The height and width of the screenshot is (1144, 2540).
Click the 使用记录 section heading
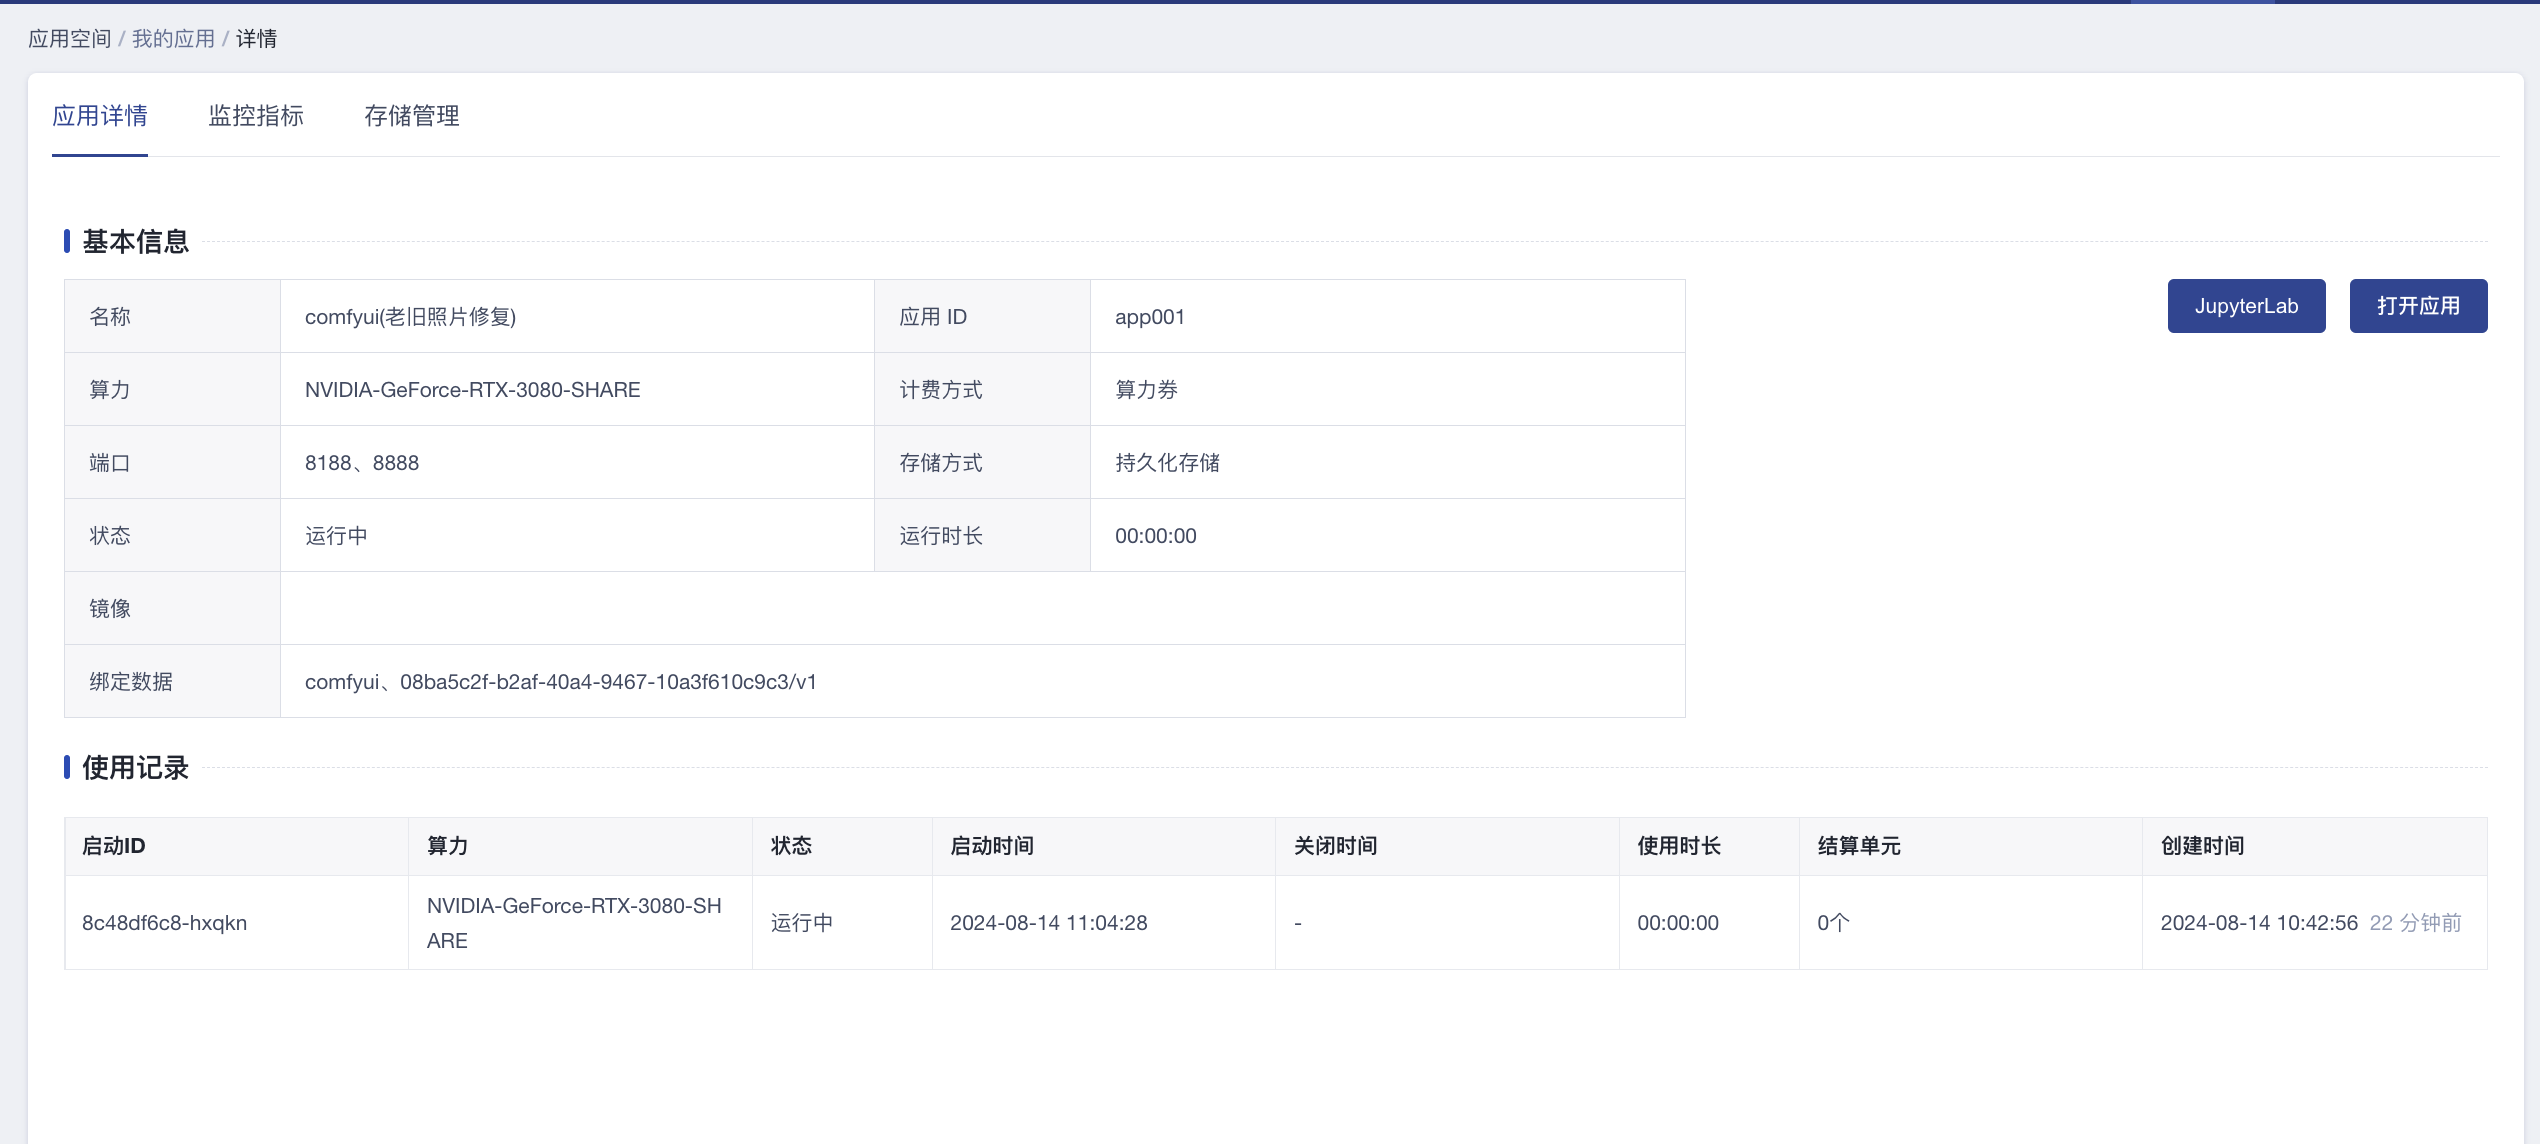pyautogui.click(x=135, y=768)
